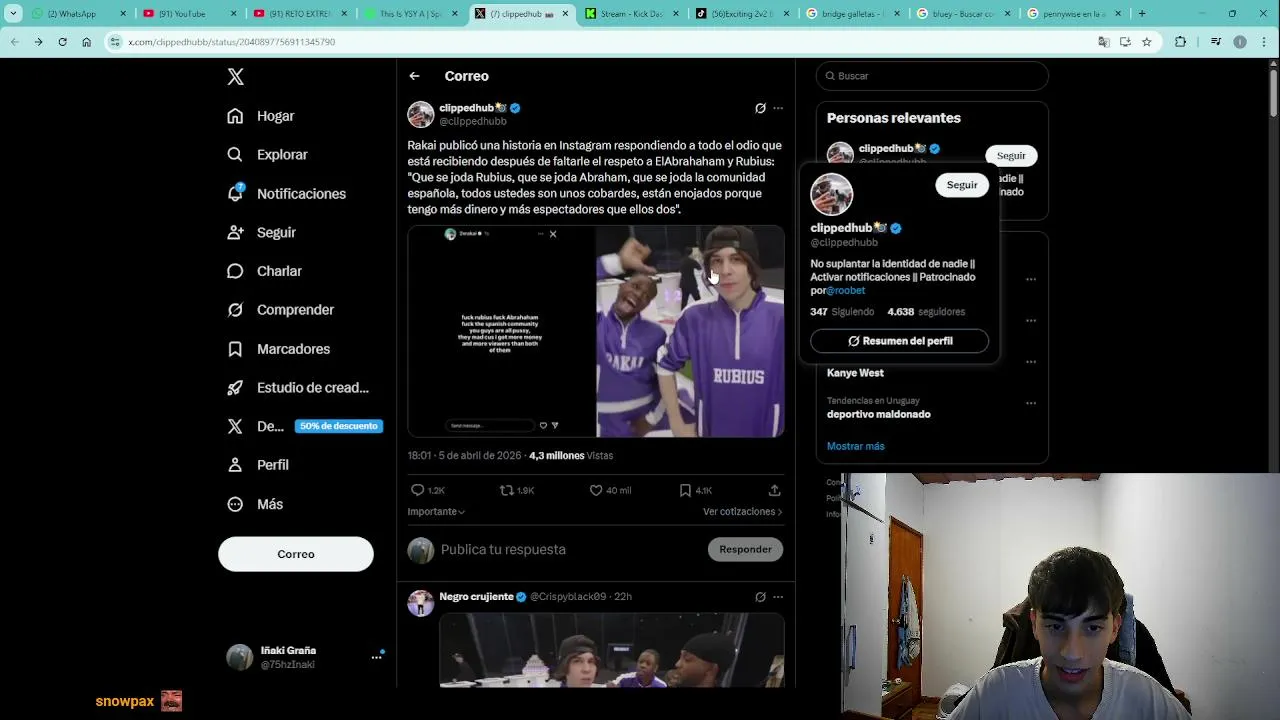
Task: Go back with the Correo arrow
Action: tap(414, 76)
